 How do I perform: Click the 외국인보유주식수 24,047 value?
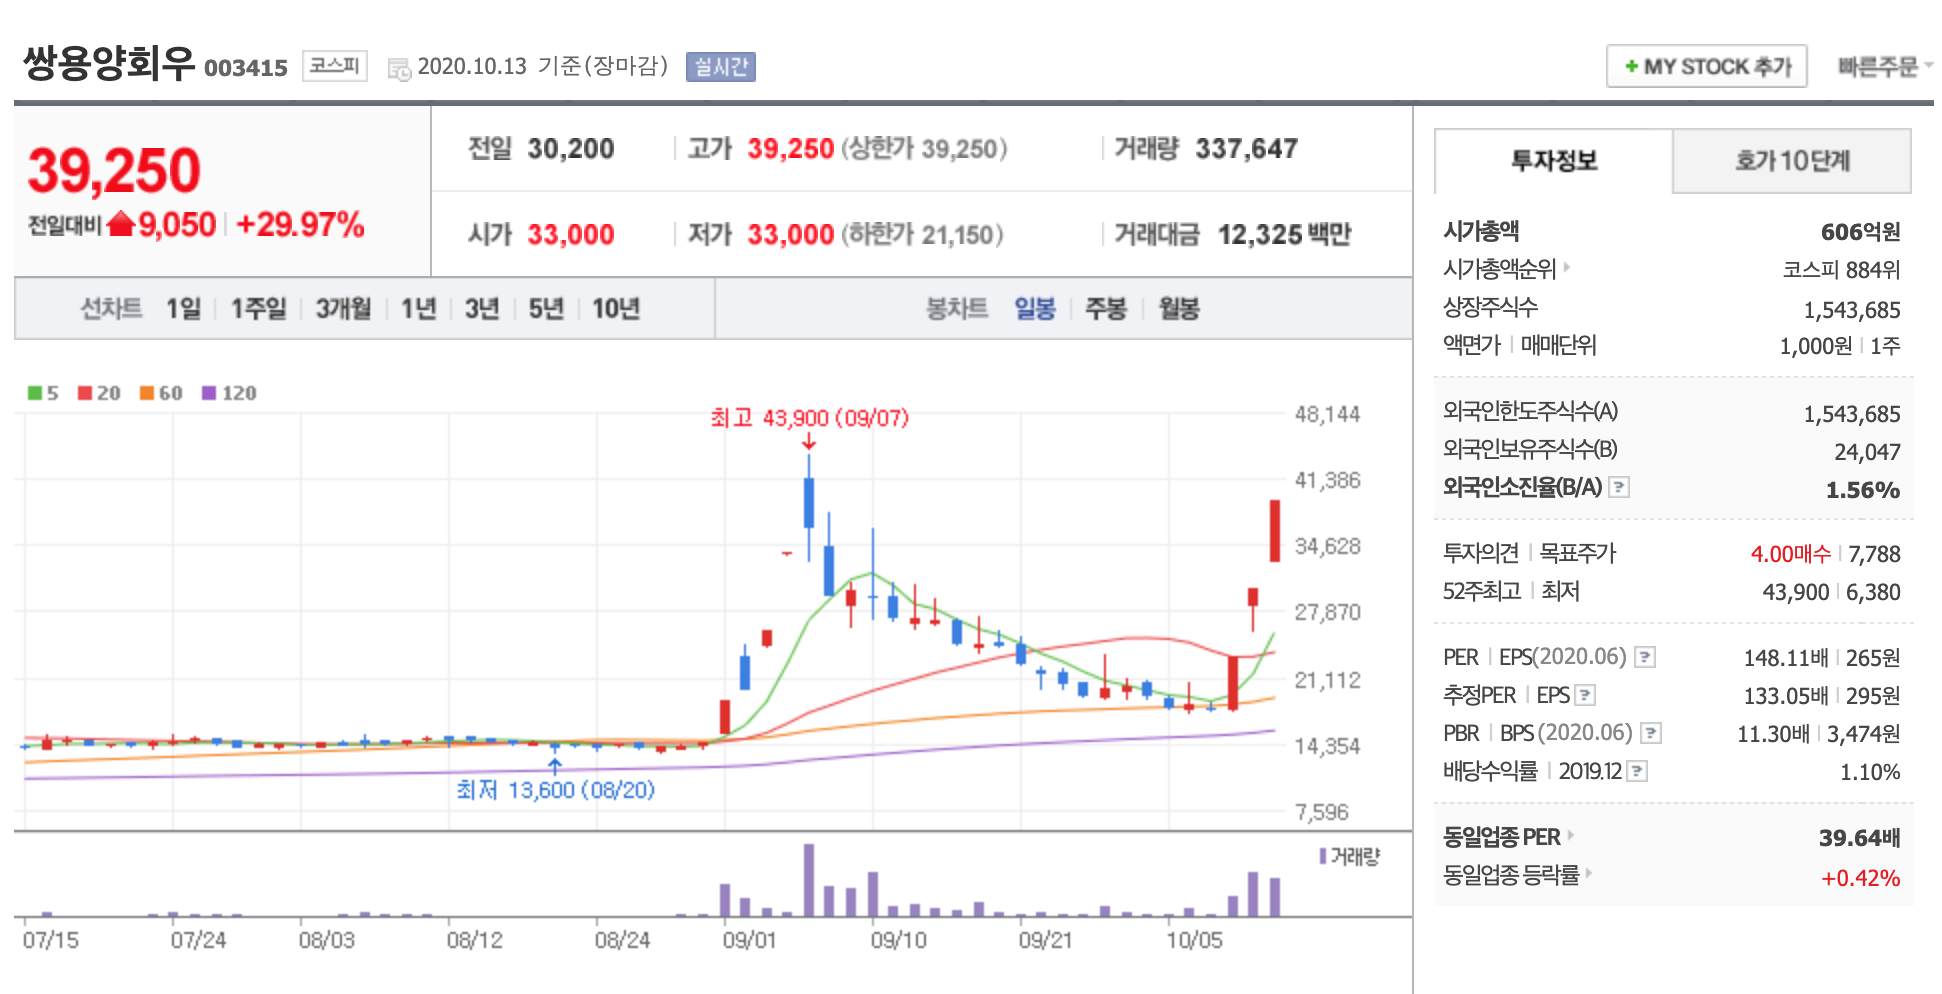(1867, 452)
